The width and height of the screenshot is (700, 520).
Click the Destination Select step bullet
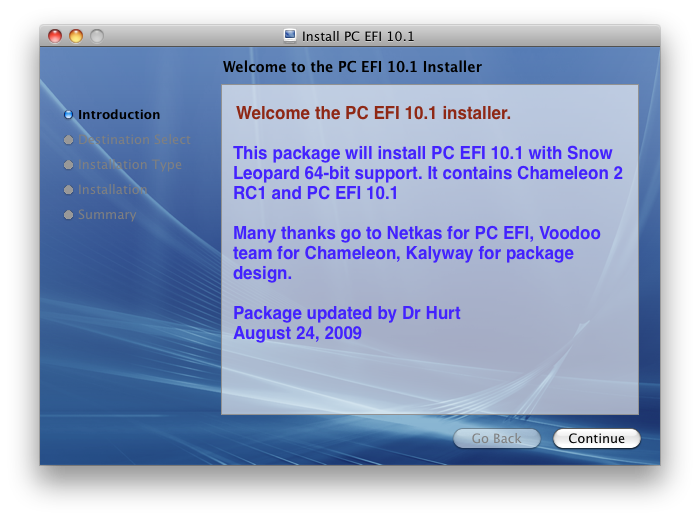tap(68, 140)
